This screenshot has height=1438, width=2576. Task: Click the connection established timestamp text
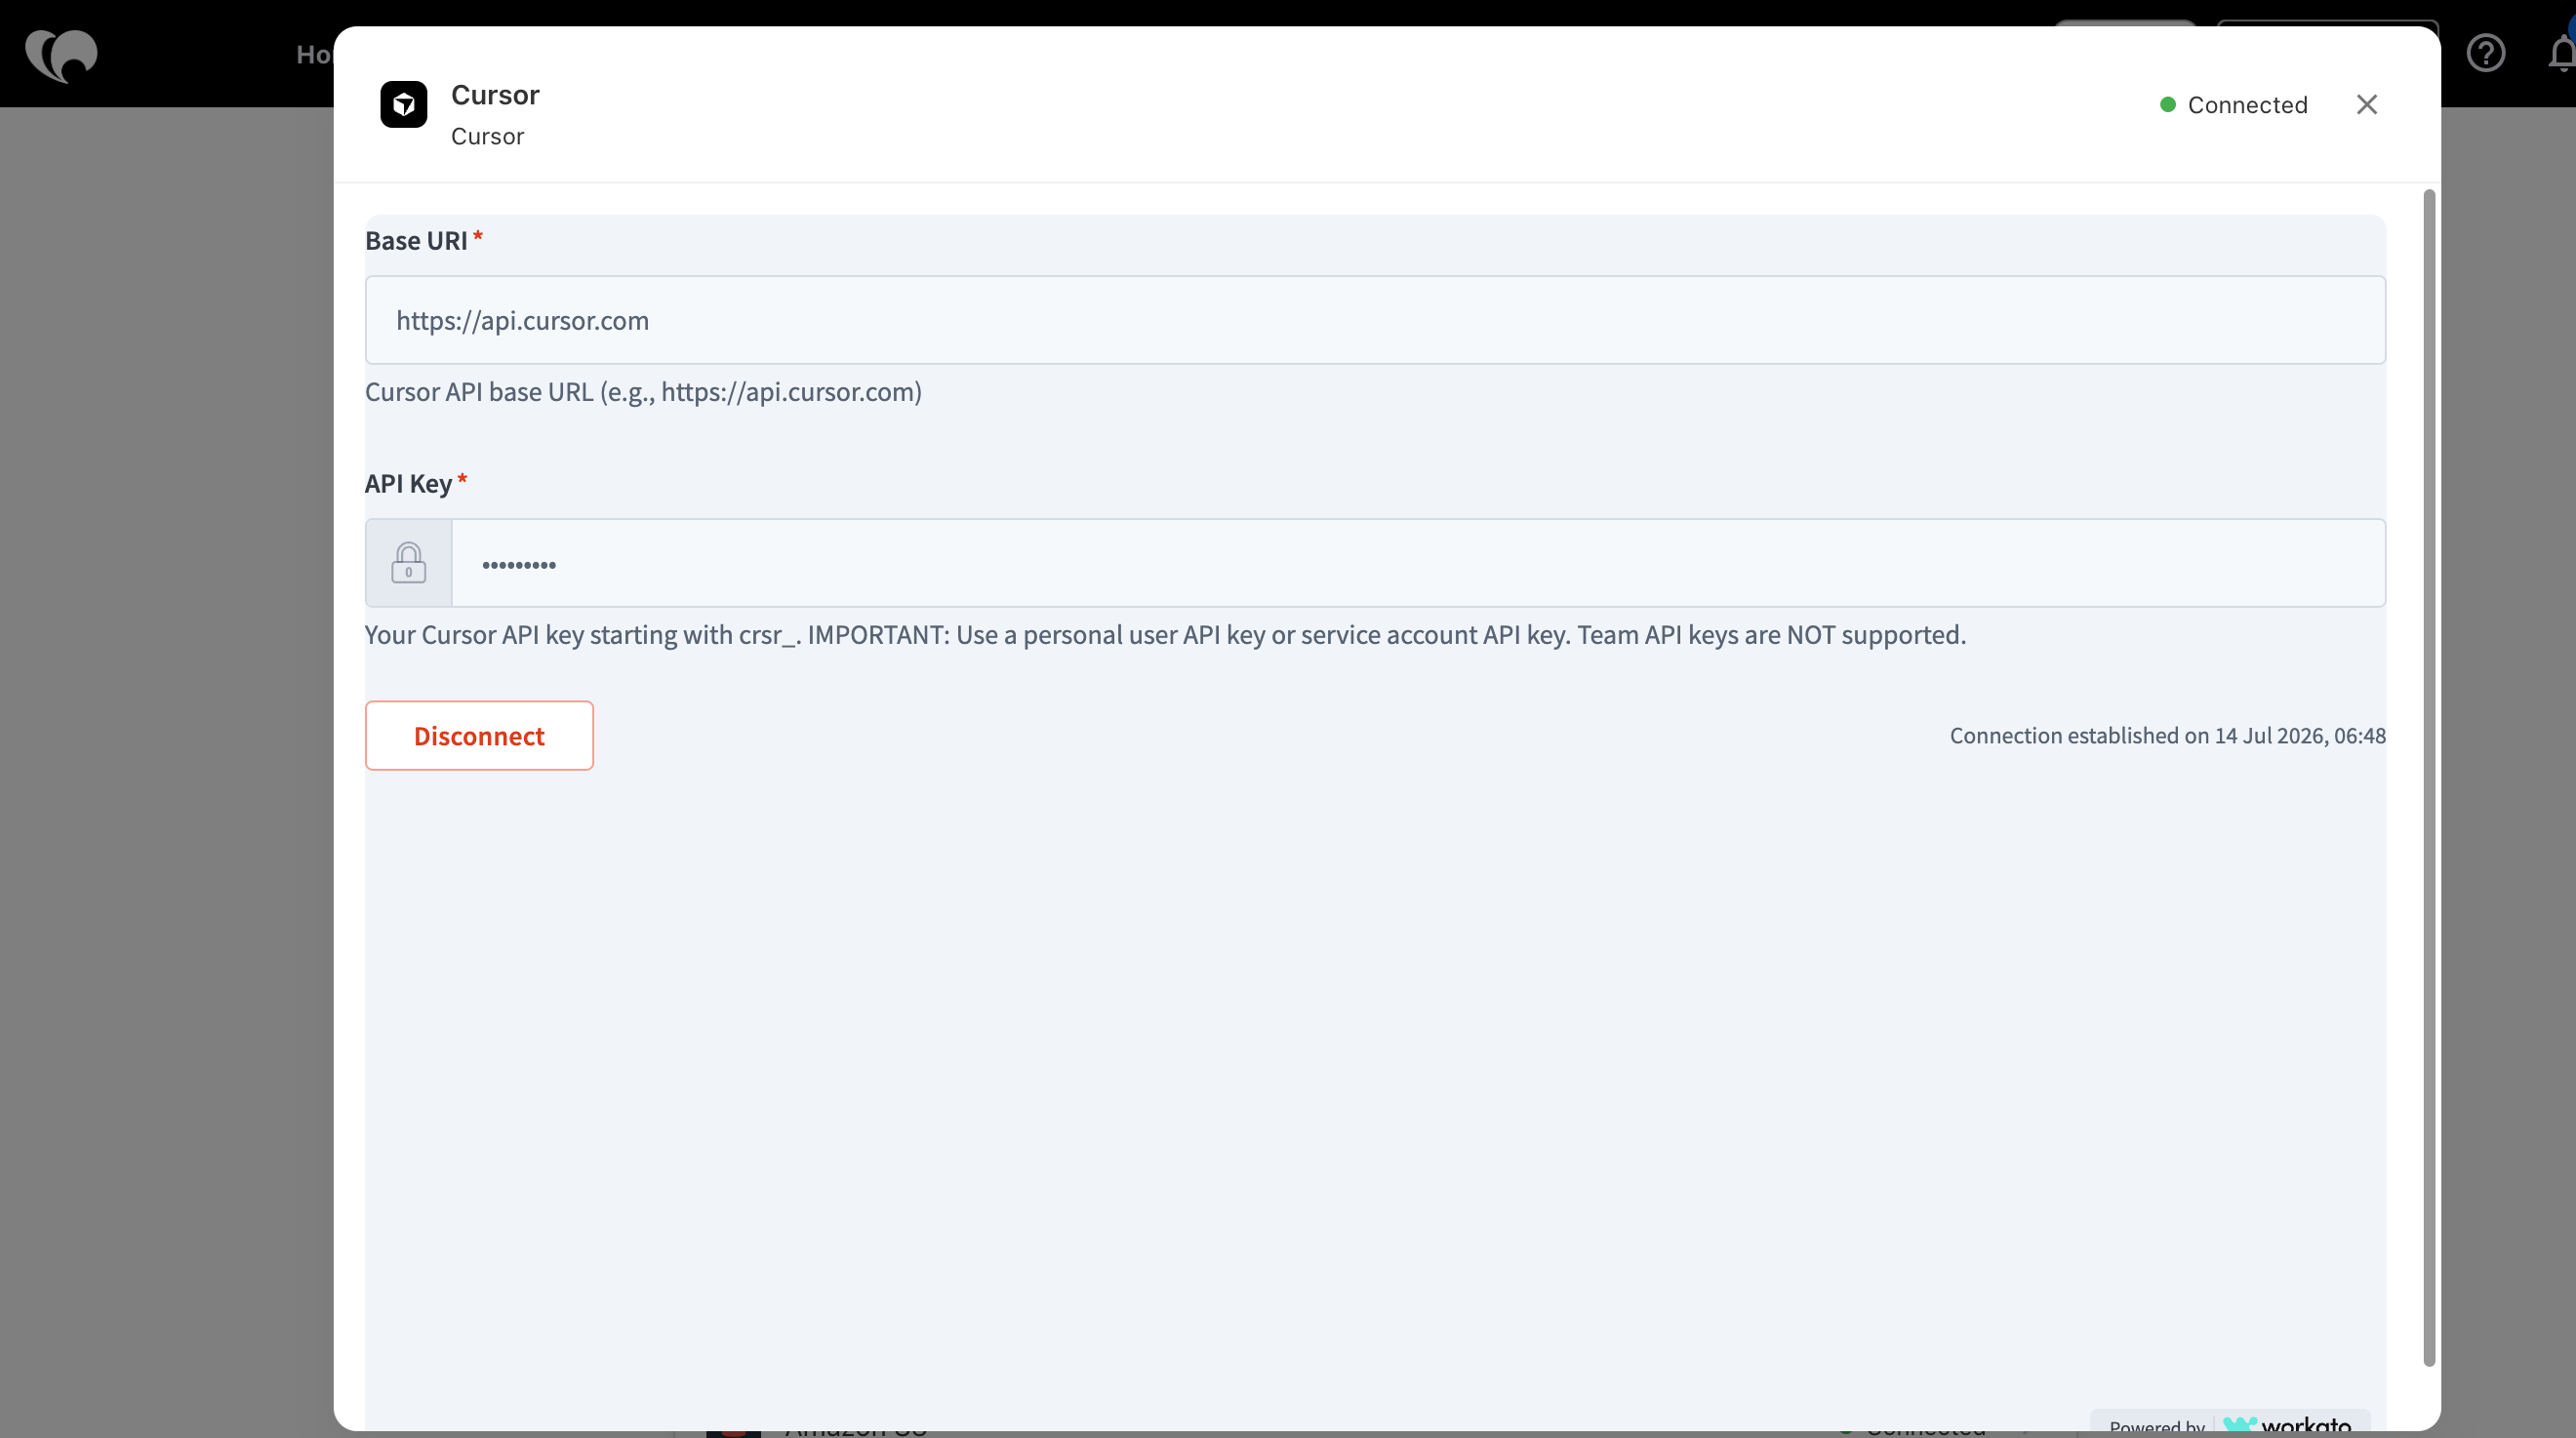(x=2167, y=736)
